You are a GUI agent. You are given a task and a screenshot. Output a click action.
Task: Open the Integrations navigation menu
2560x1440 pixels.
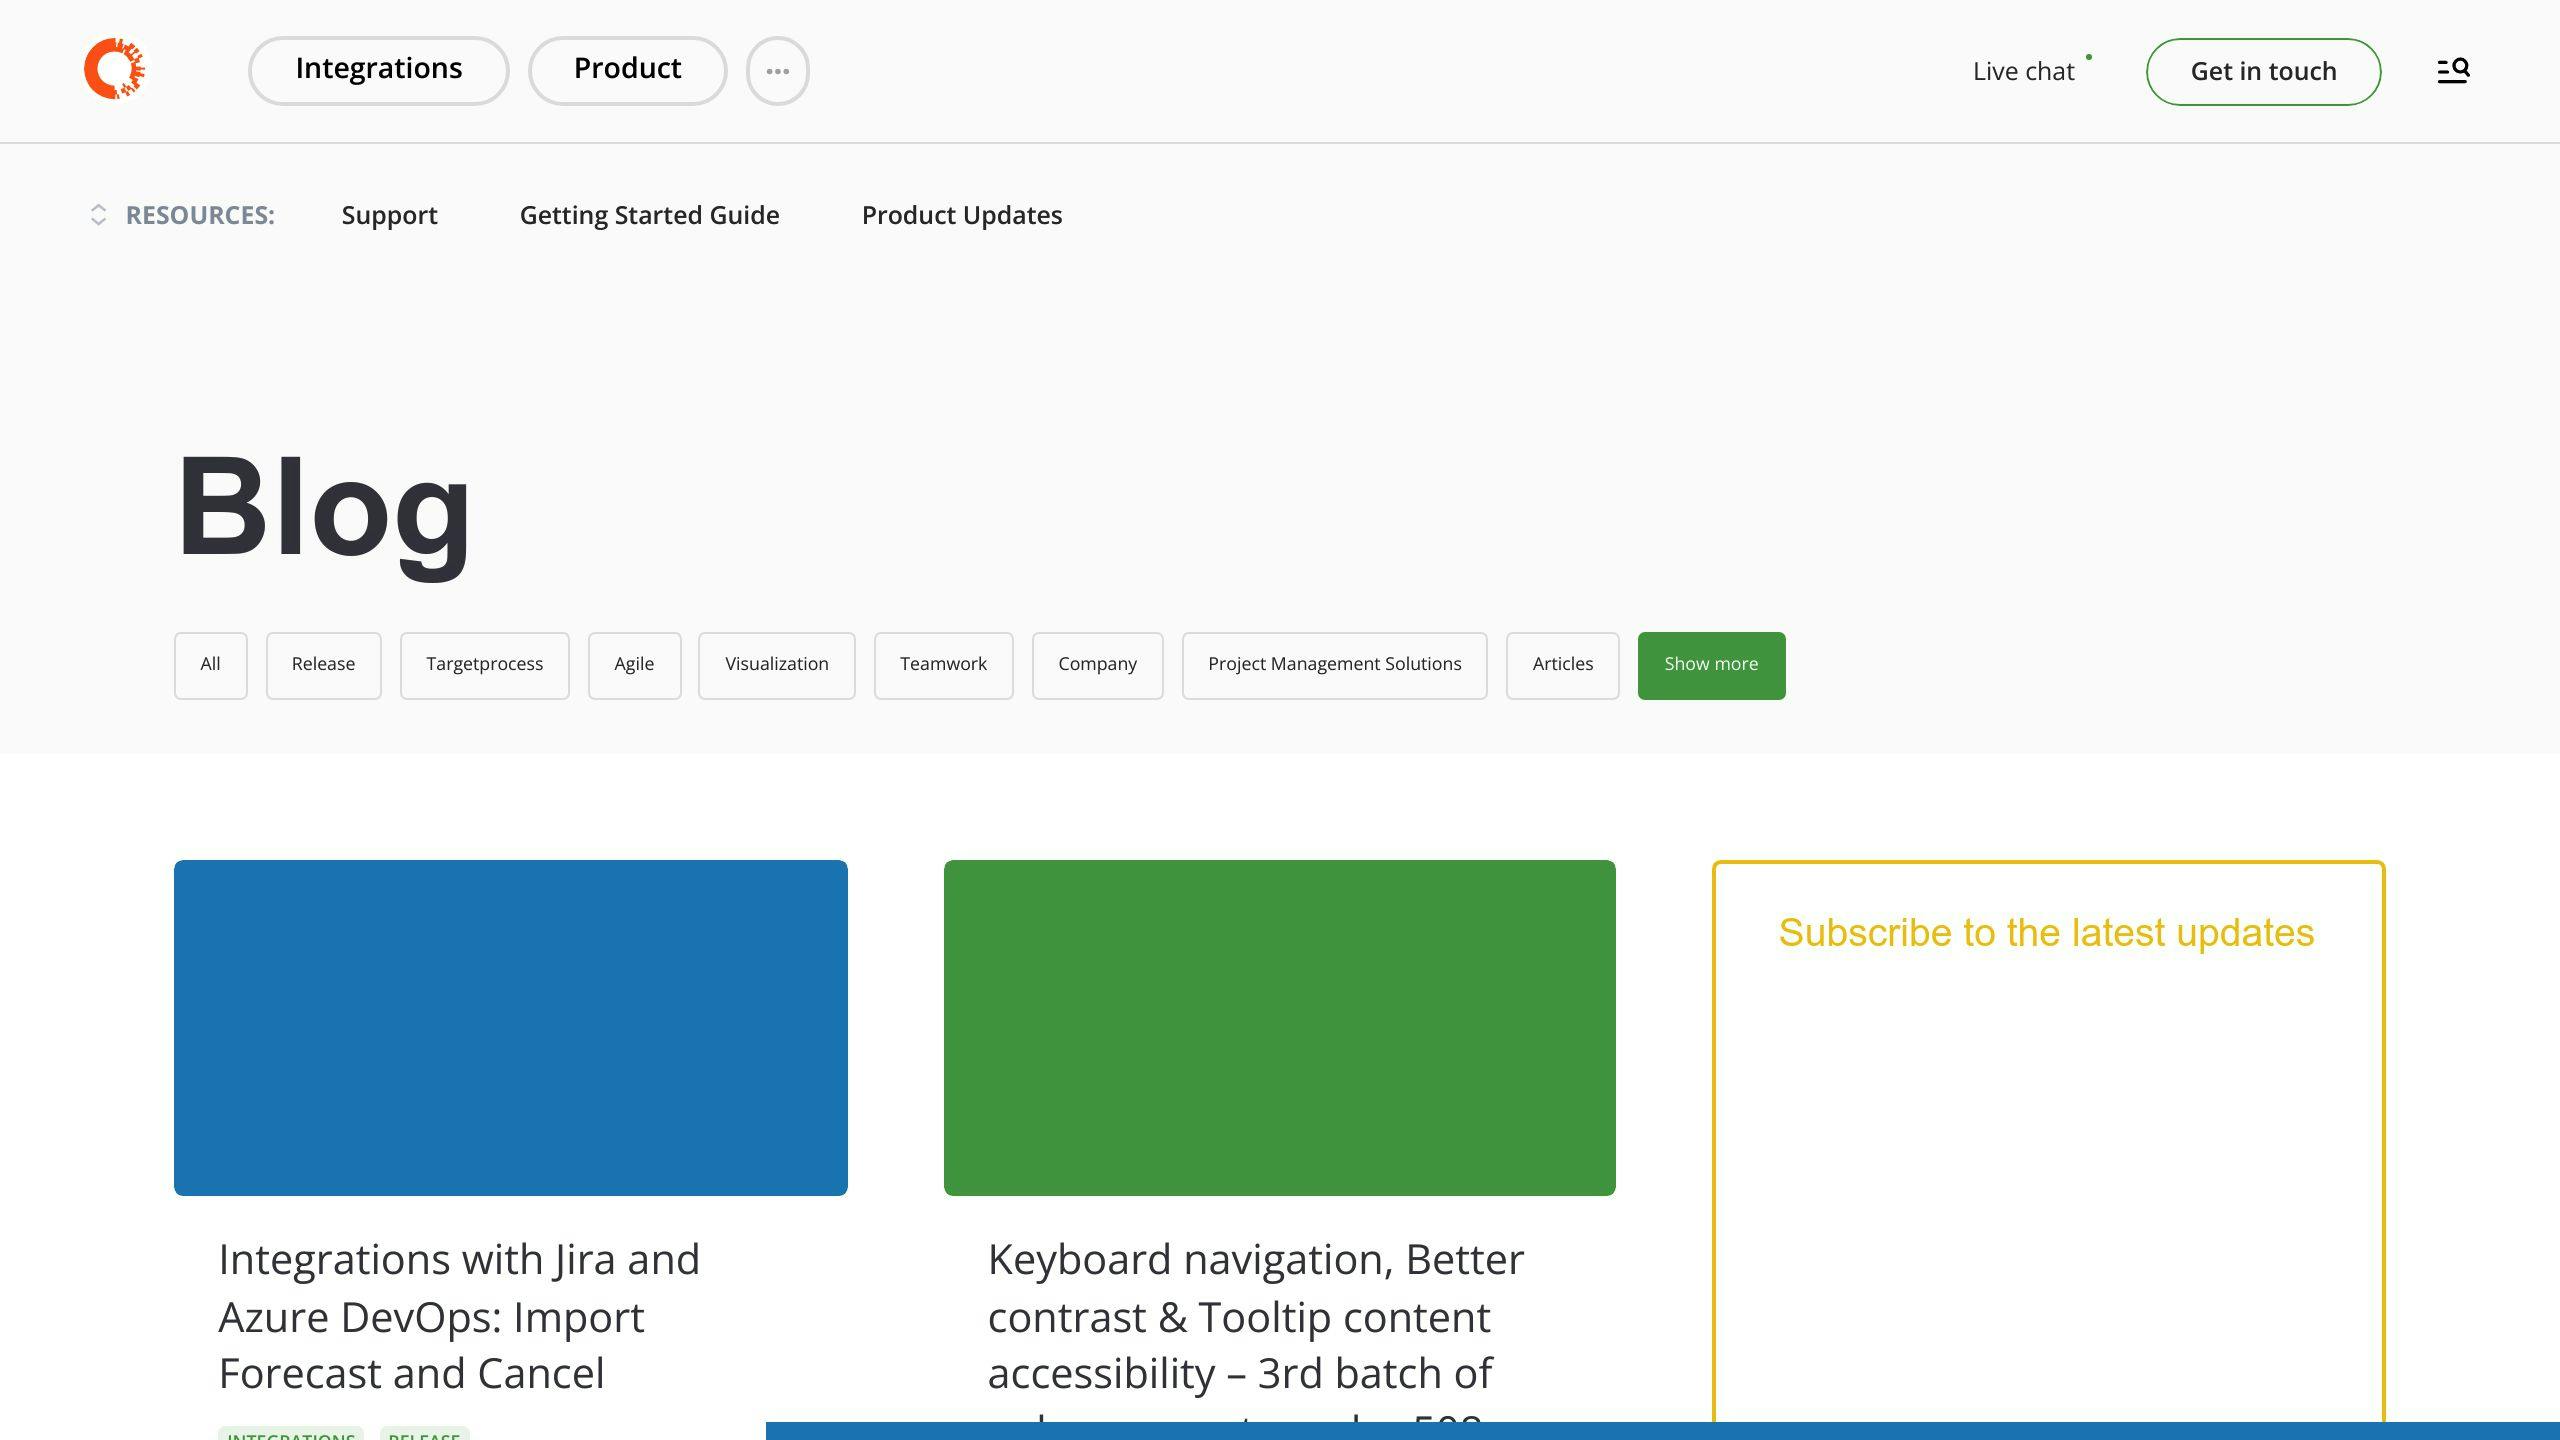click(x=379, y=70)
